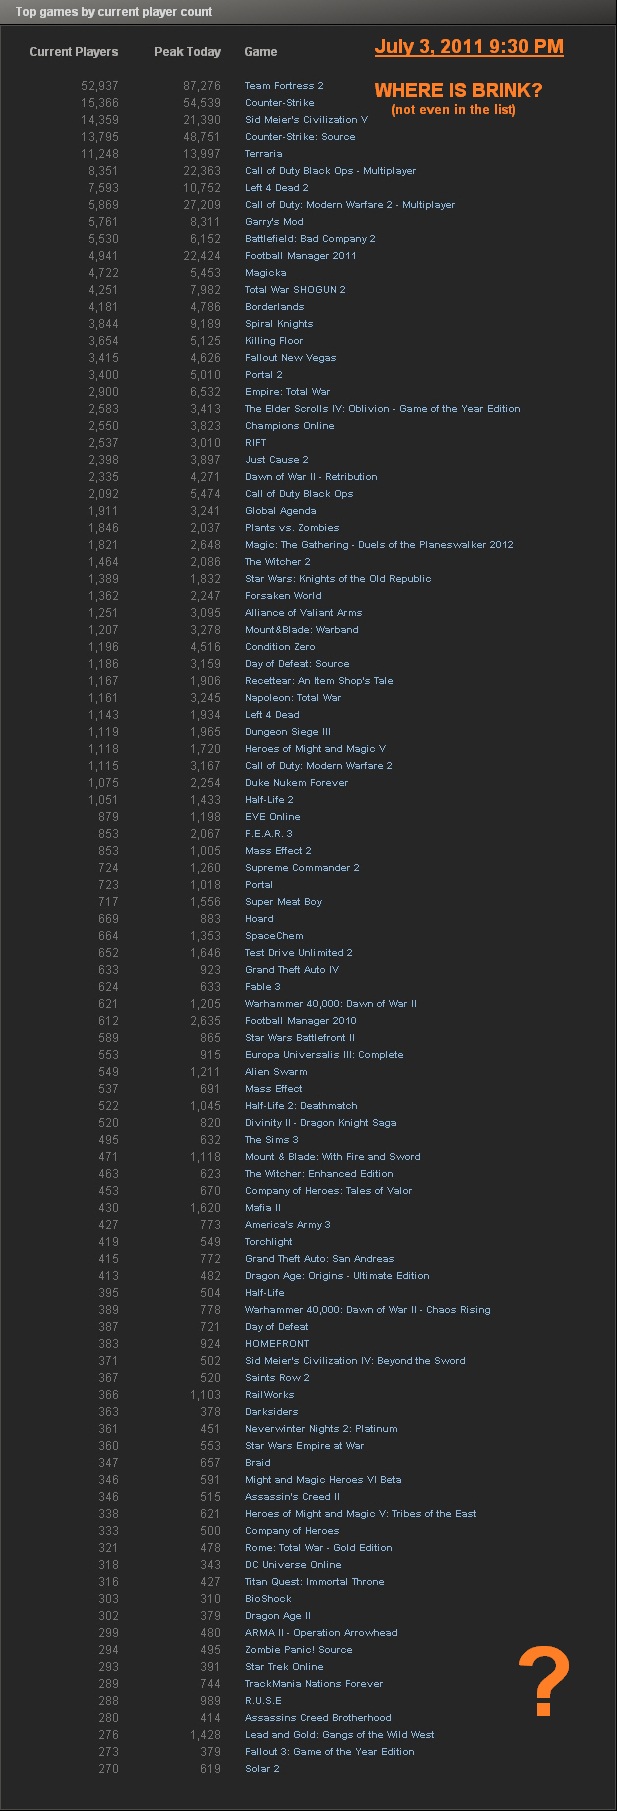Screen dimensions: 617x1811
Task: Click the Current Players column header
Action: [73, 52]
